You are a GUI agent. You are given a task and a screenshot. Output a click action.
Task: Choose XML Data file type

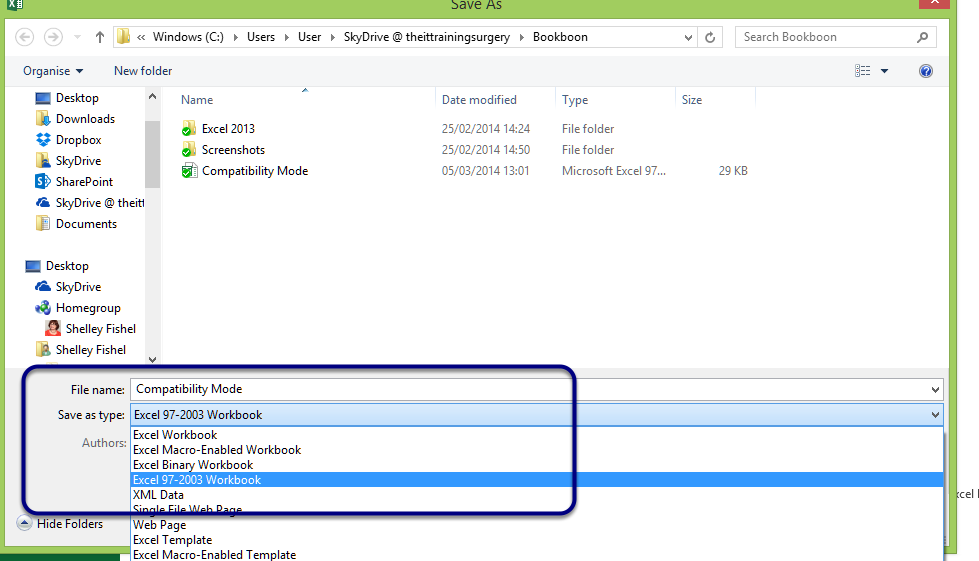(537, 495)
